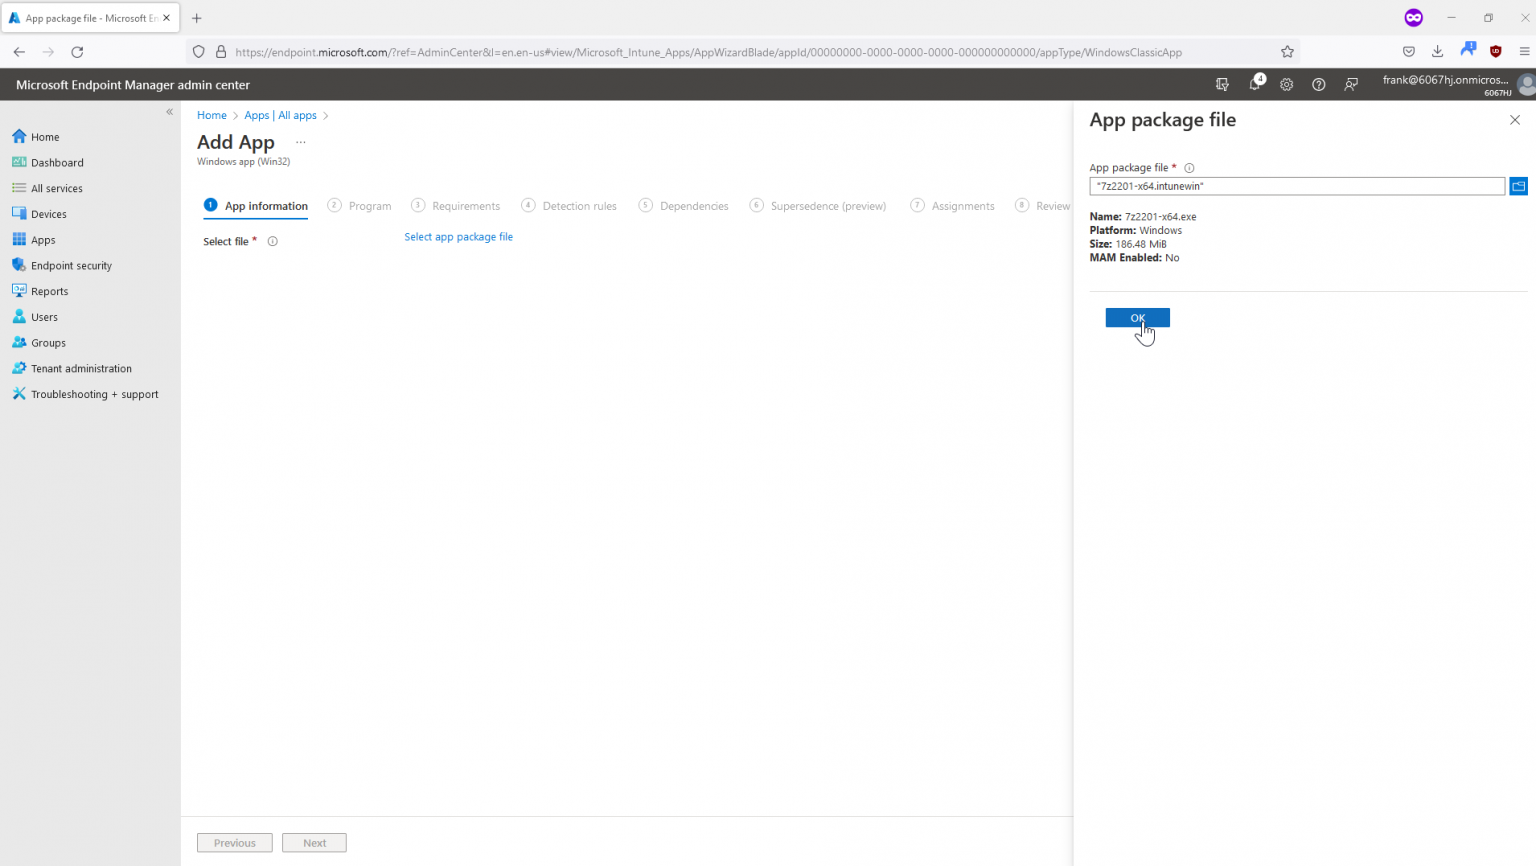Open browser downloads from the toolbar
This screenshot has width=1536, height=866.
pyautogui.click(x=1438, y=51)
